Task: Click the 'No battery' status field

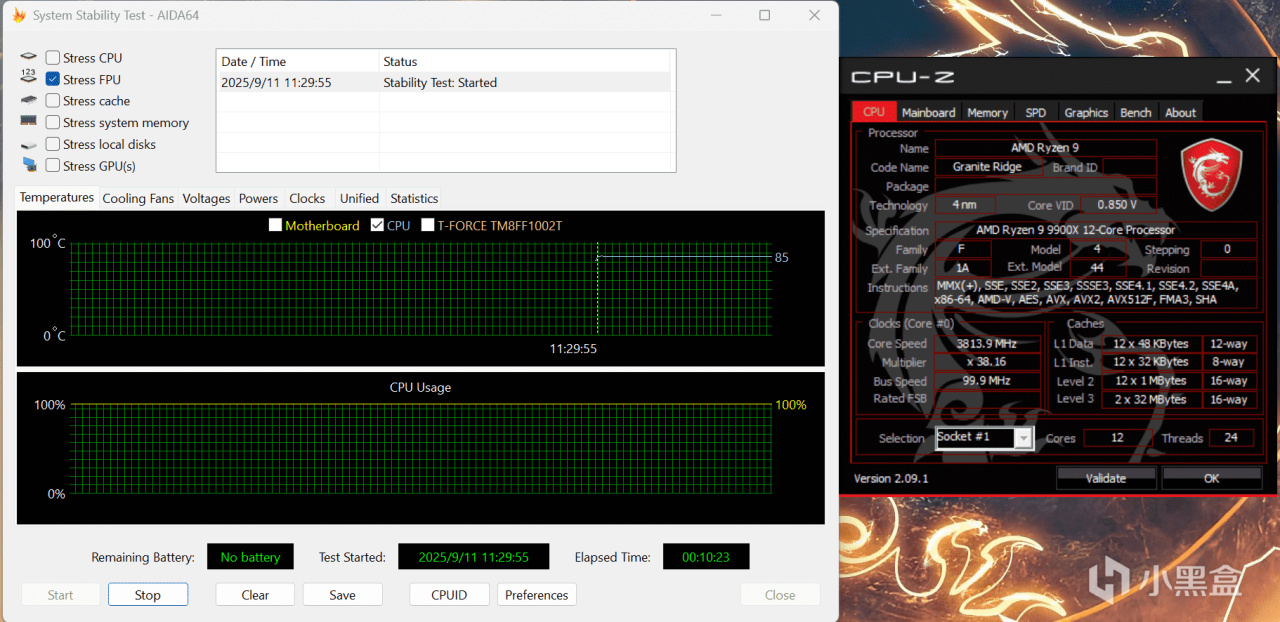Action: [250, 557]
